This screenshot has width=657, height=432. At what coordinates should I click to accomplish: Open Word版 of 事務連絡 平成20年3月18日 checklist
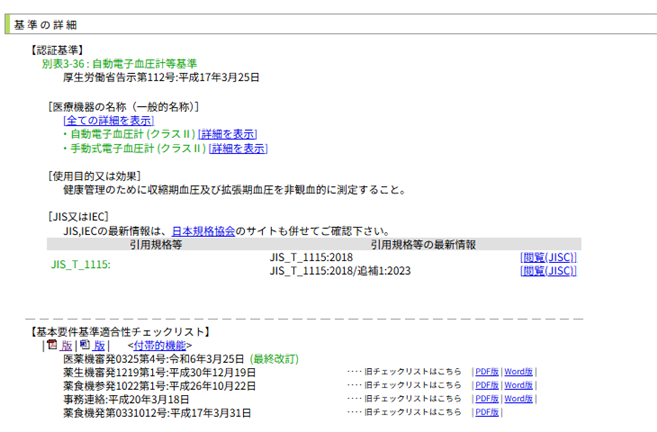[518, 398]
